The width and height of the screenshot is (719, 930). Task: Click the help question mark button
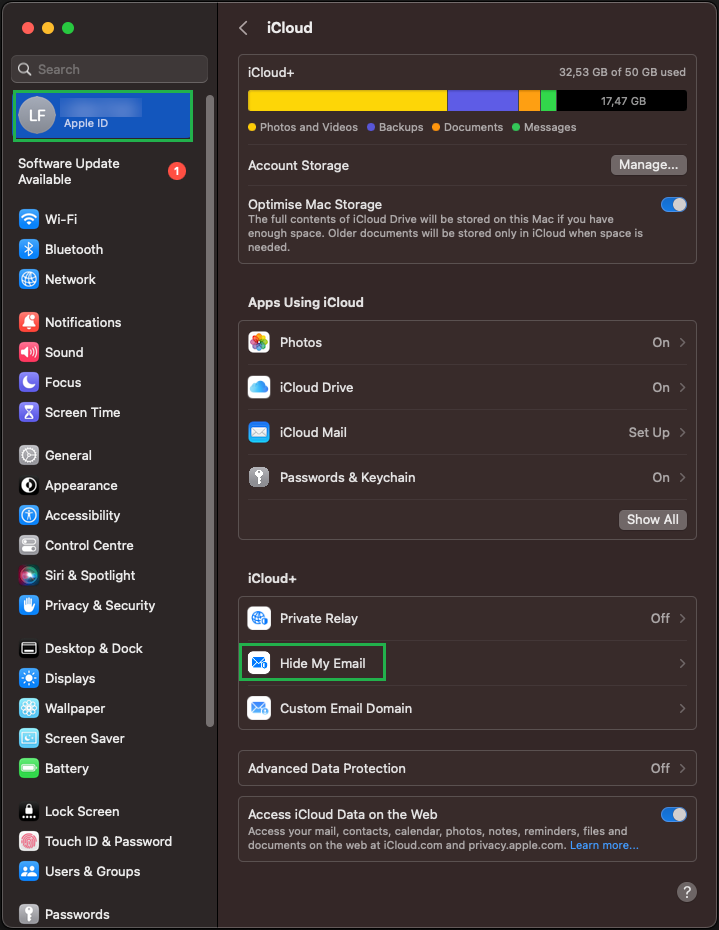(686, 891)
